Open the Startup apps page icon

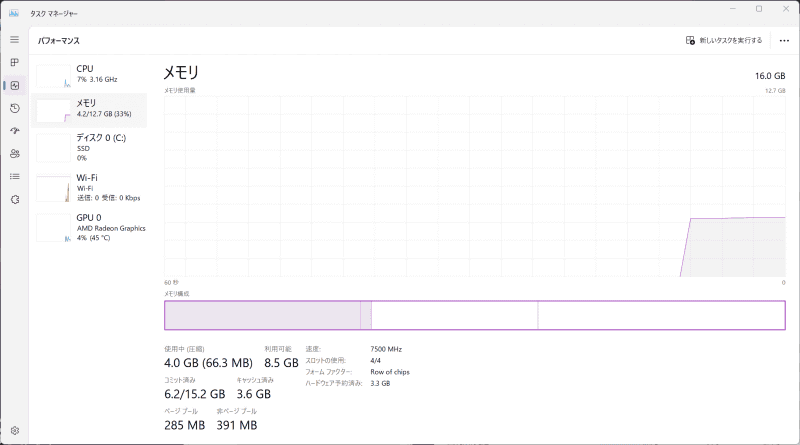click(x=14, y=131)
